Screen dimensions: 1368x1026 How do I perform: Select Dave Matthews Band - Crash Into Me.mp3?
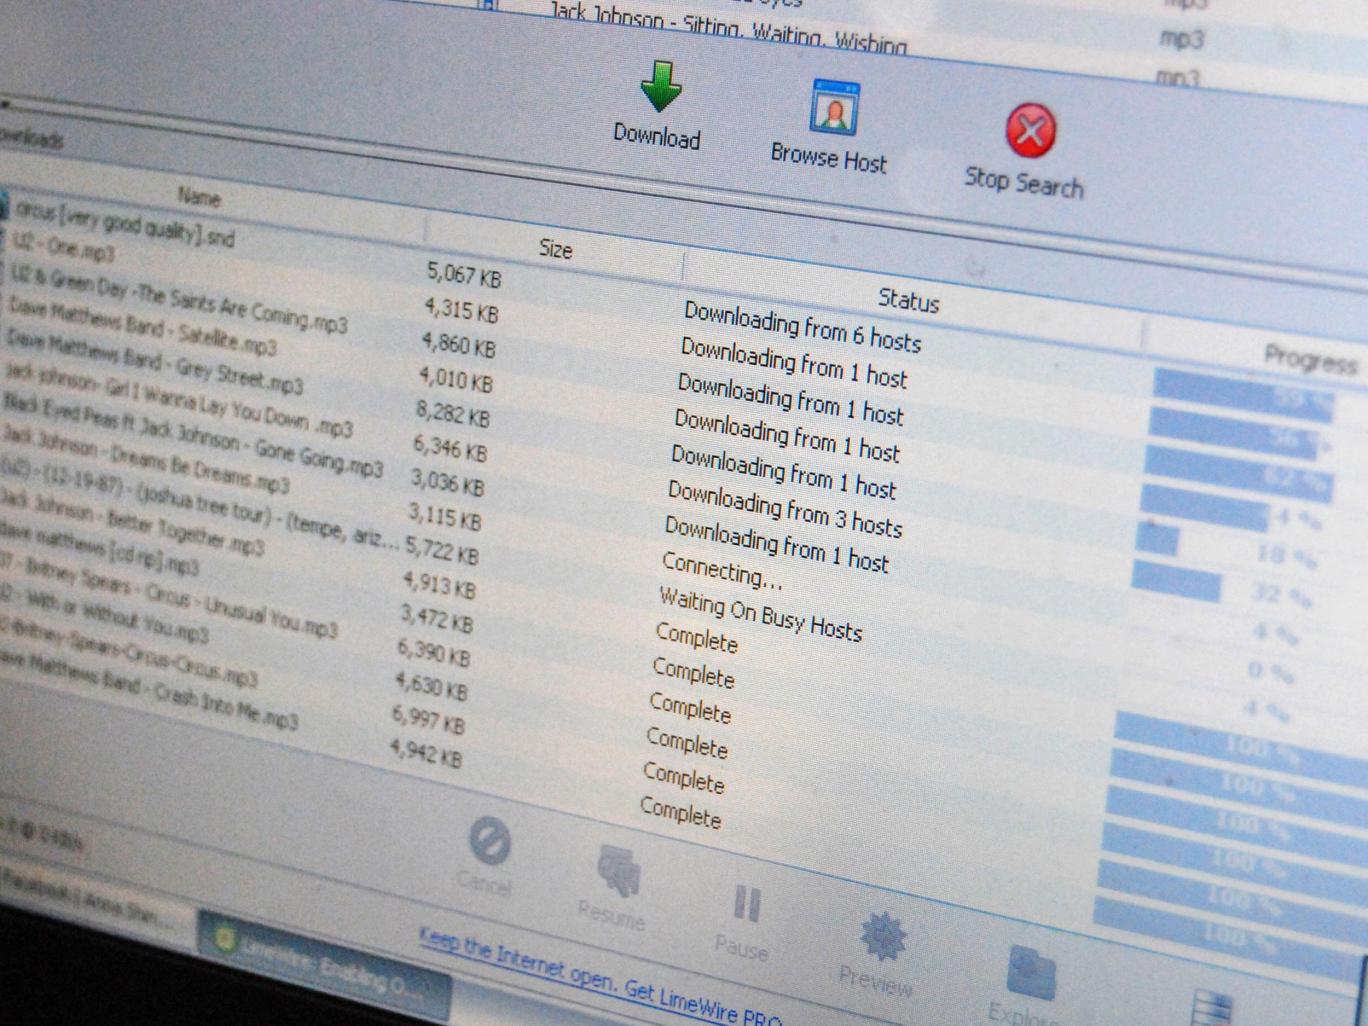[x=148, y=689]
